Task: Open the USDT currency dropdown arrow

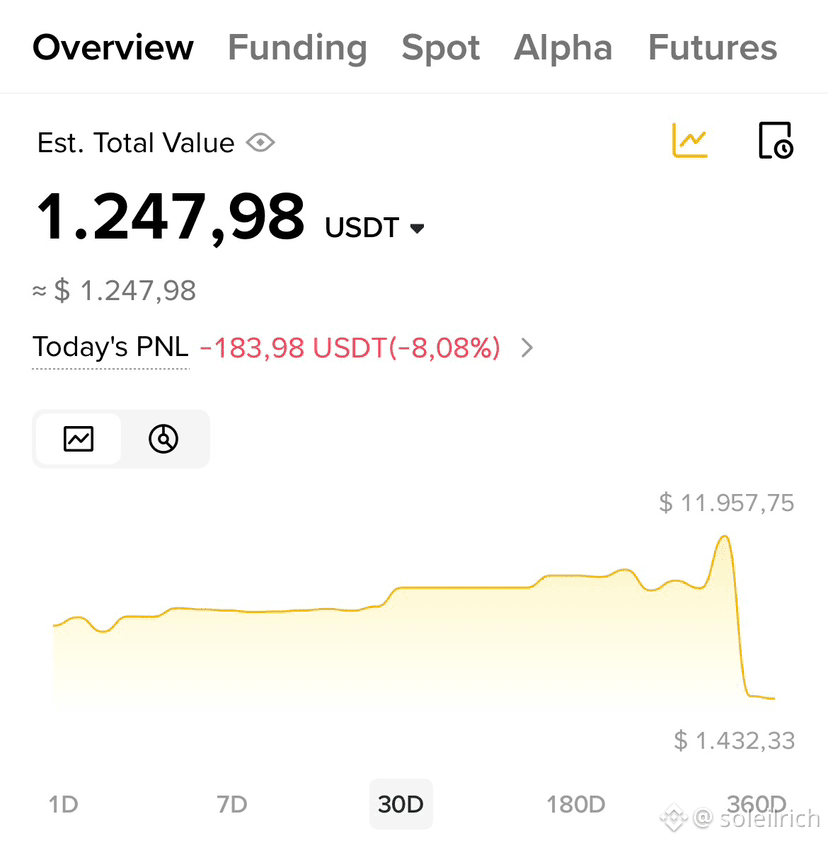Action: click(x=417, y=228)
